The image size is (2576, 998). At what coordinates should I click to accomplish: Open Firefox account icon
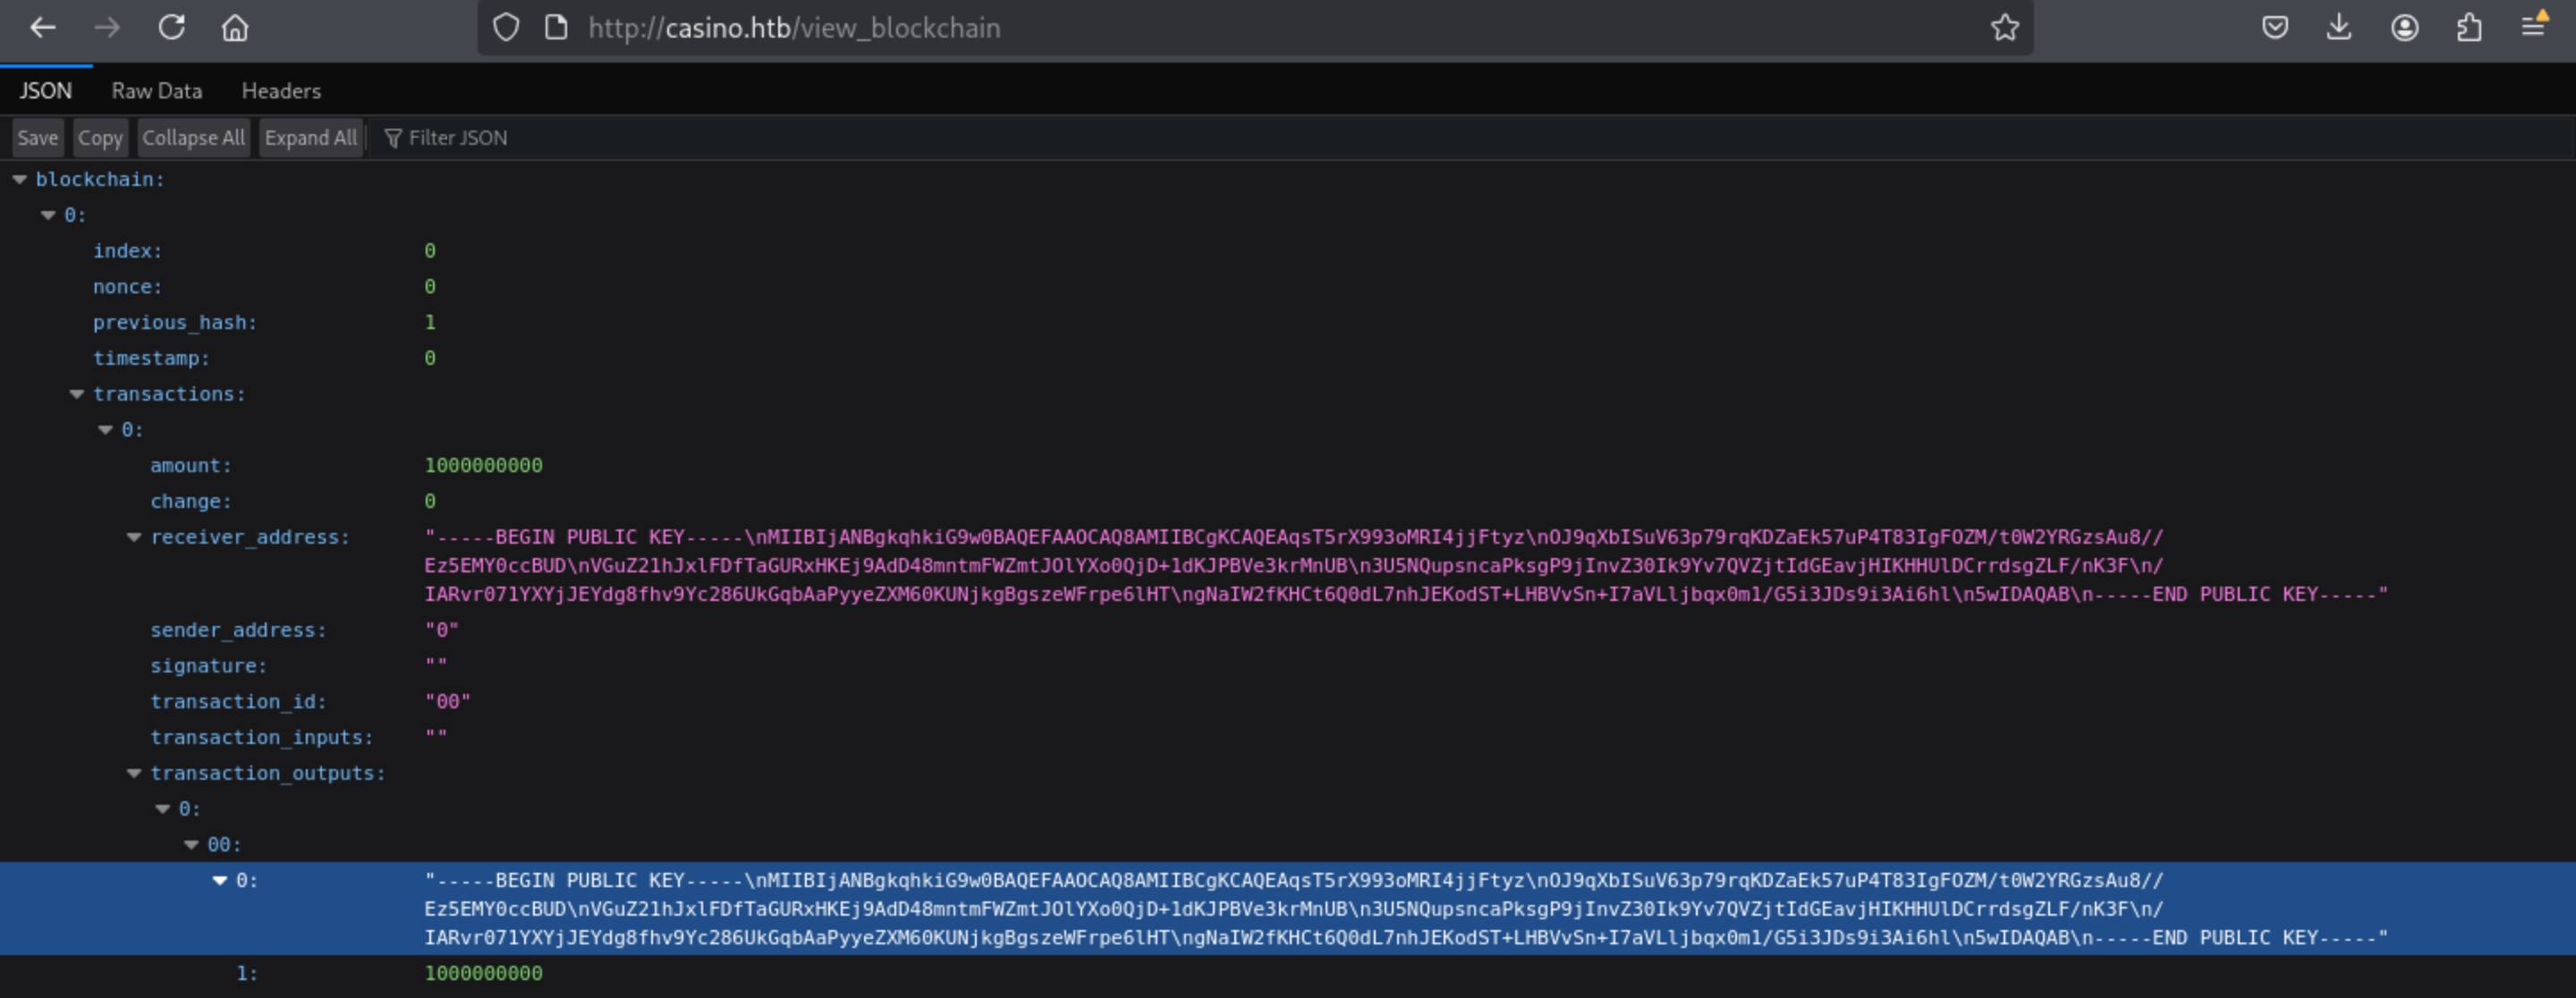point(2404,27)
